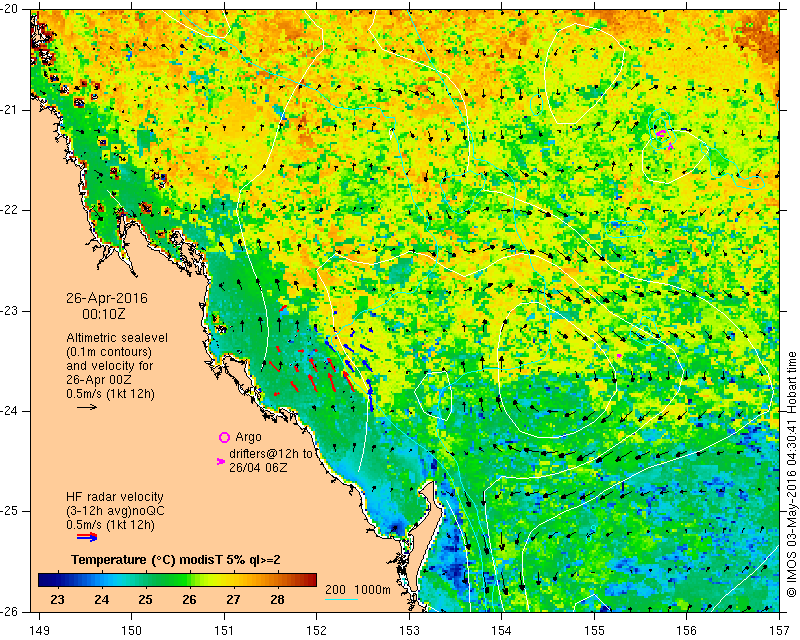
Task: Click the '(3-12h avg)noQC' legend text
Action: pos(115,511)
